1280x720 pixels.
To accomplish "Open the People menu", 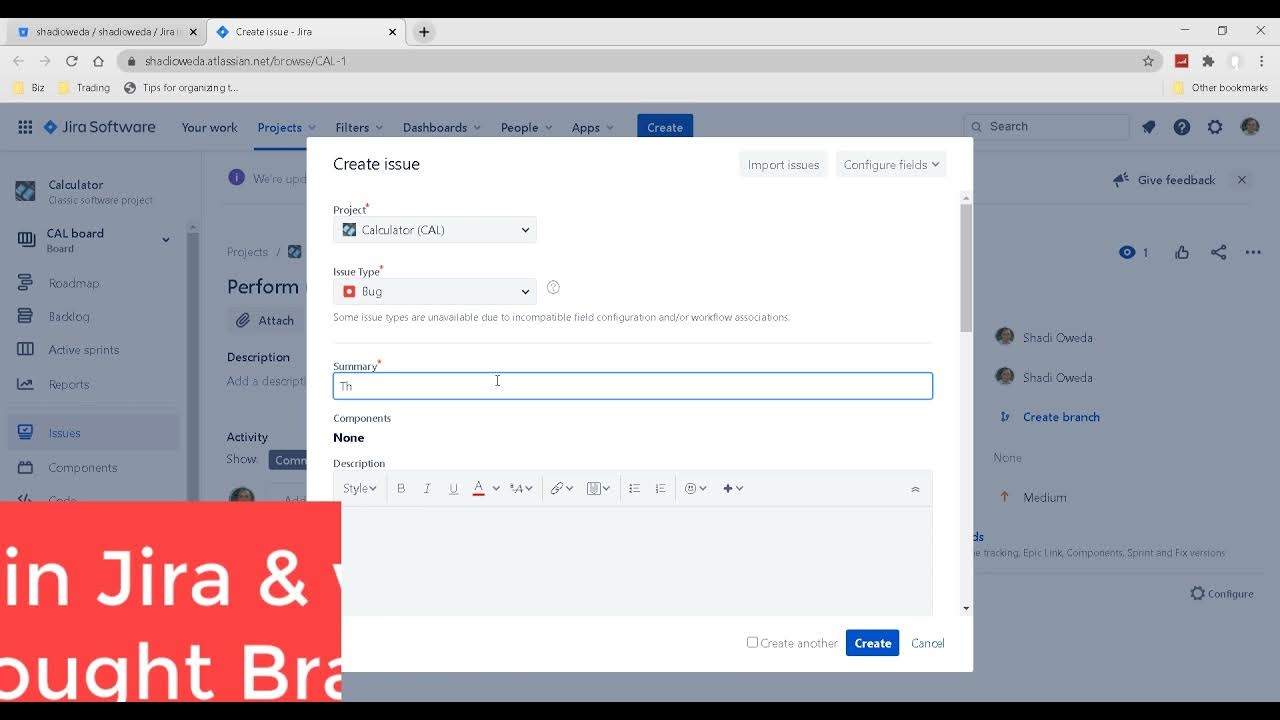I will [x=526, y=127].
